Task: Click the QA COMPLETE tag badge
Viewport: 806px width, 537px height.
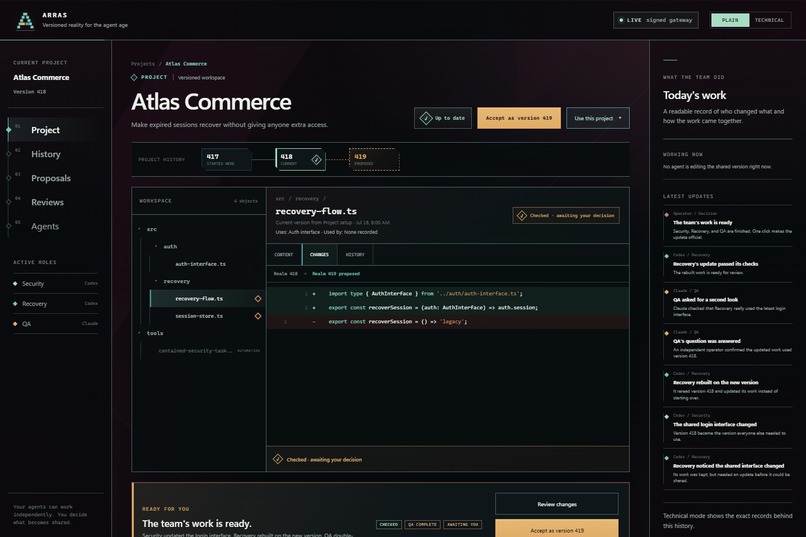Action: 422,525
